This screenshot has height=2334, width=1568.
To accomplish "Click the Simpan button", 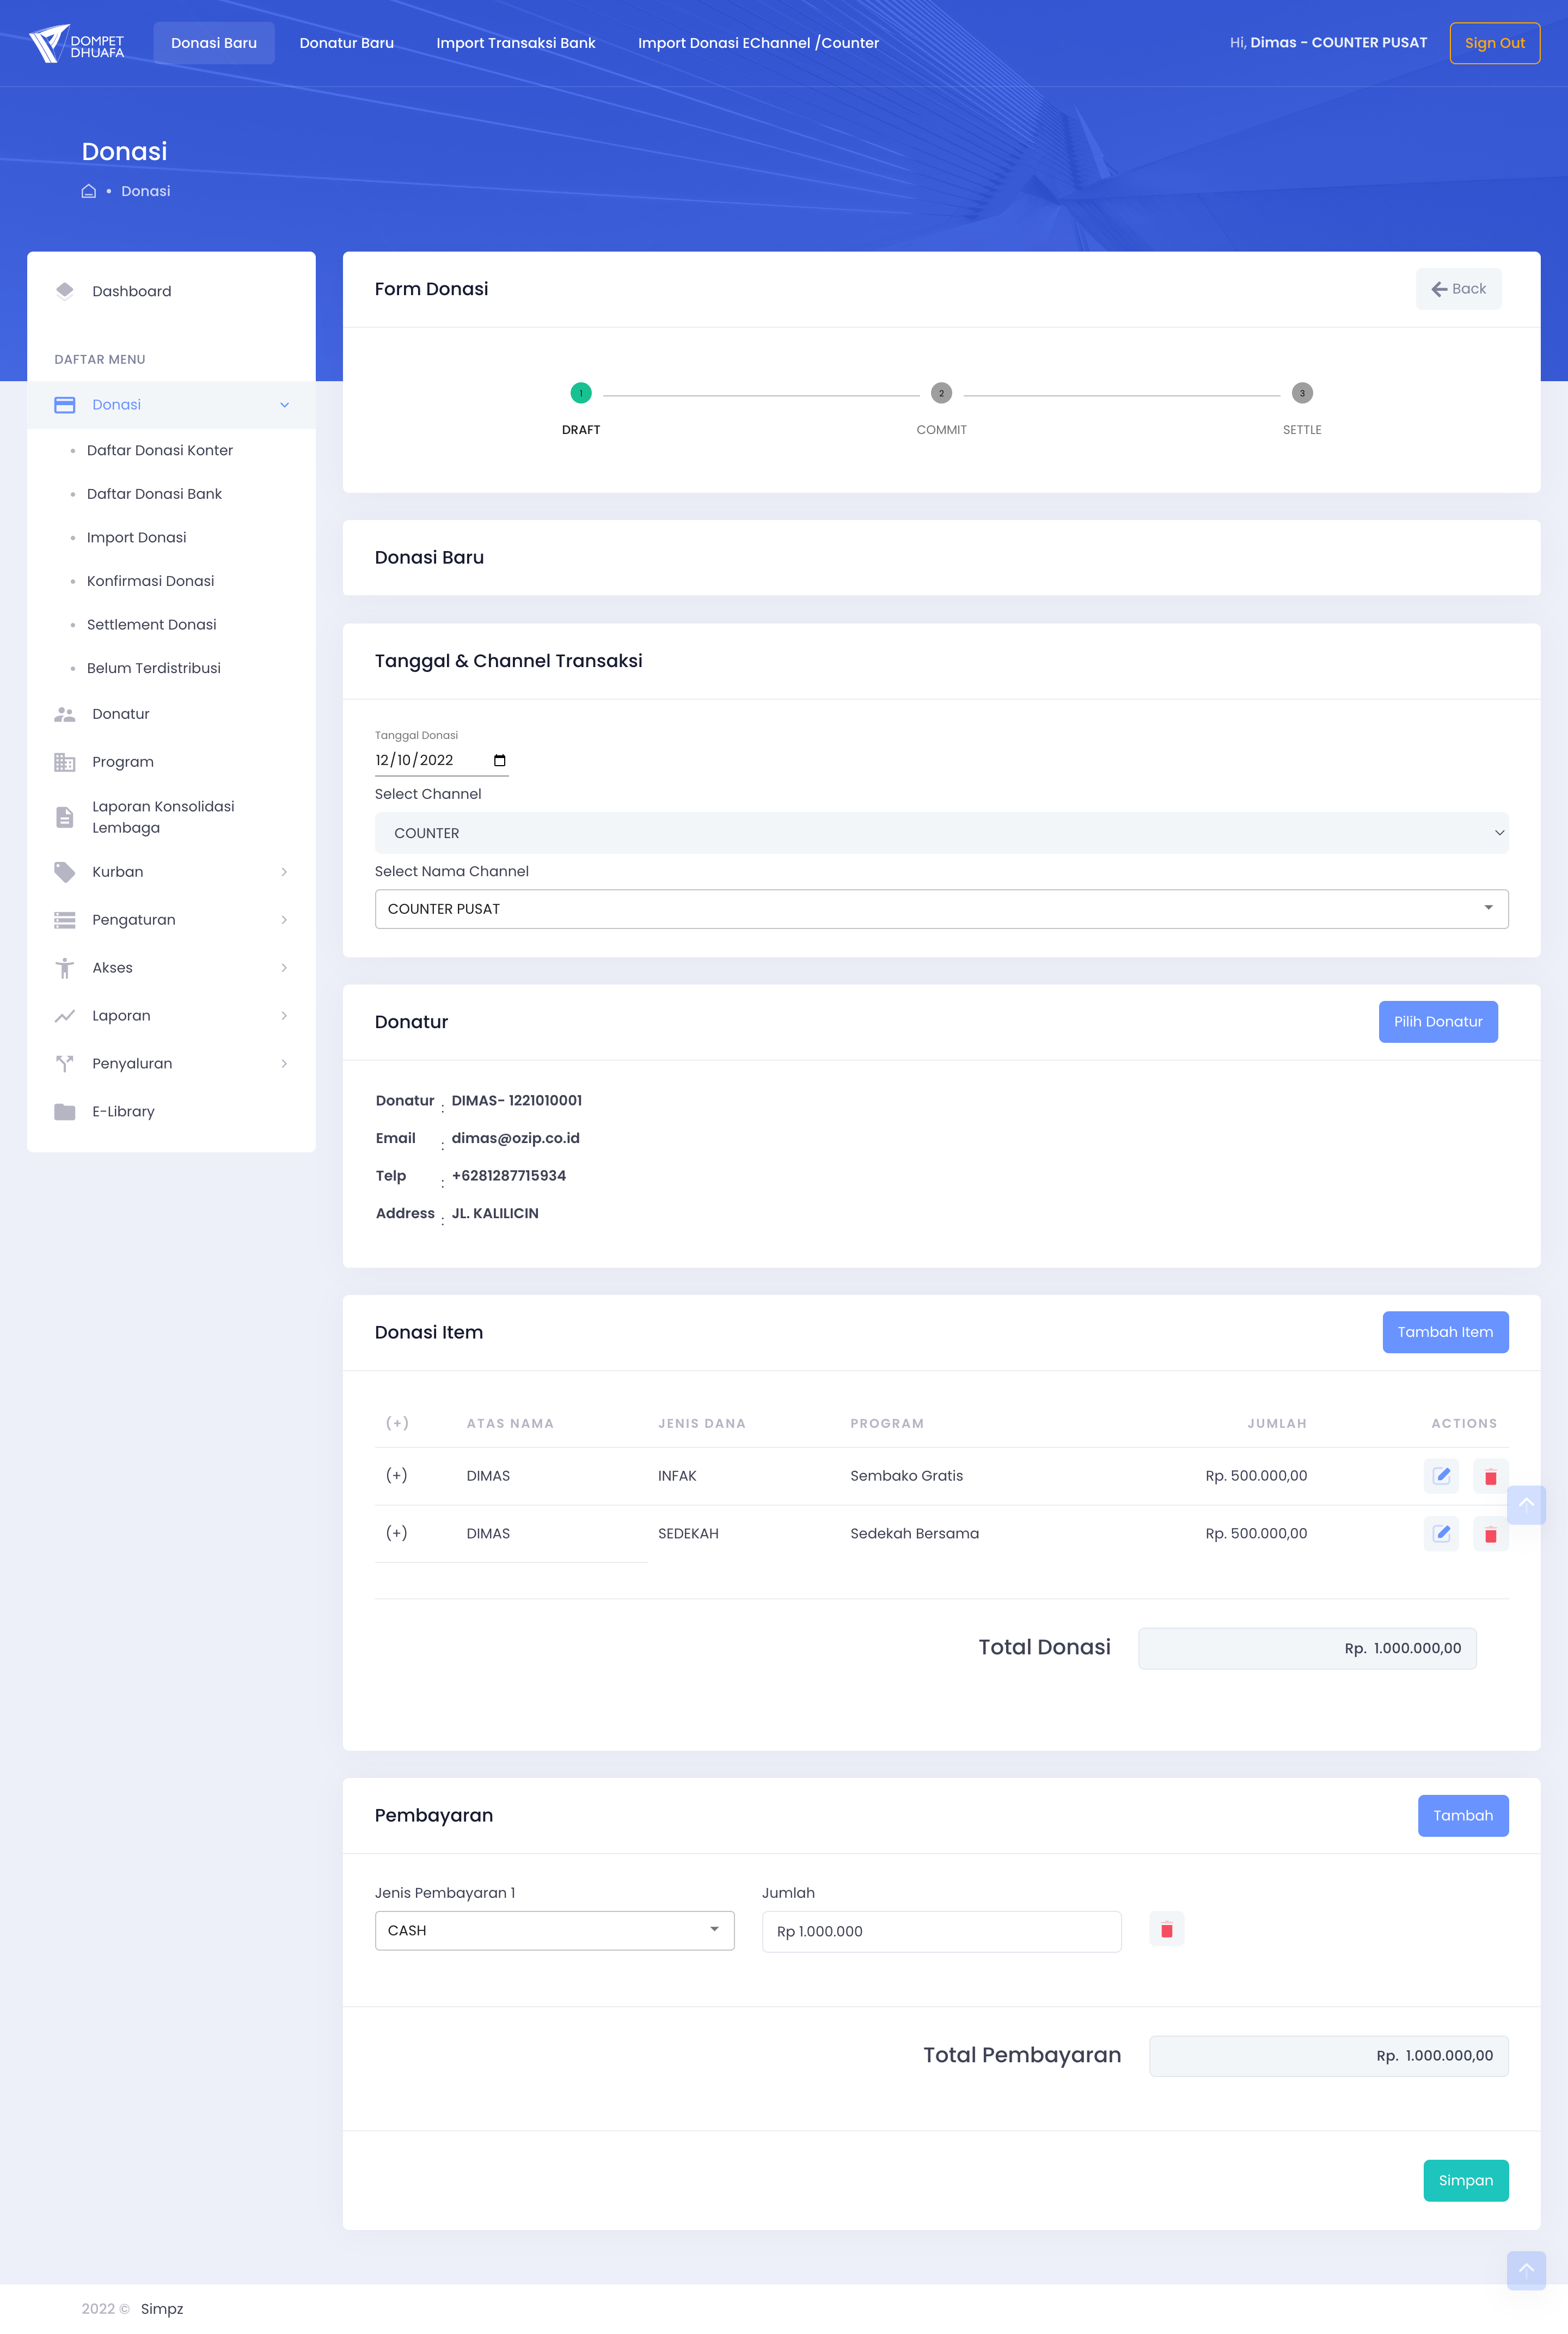I will point(1465,2180).
